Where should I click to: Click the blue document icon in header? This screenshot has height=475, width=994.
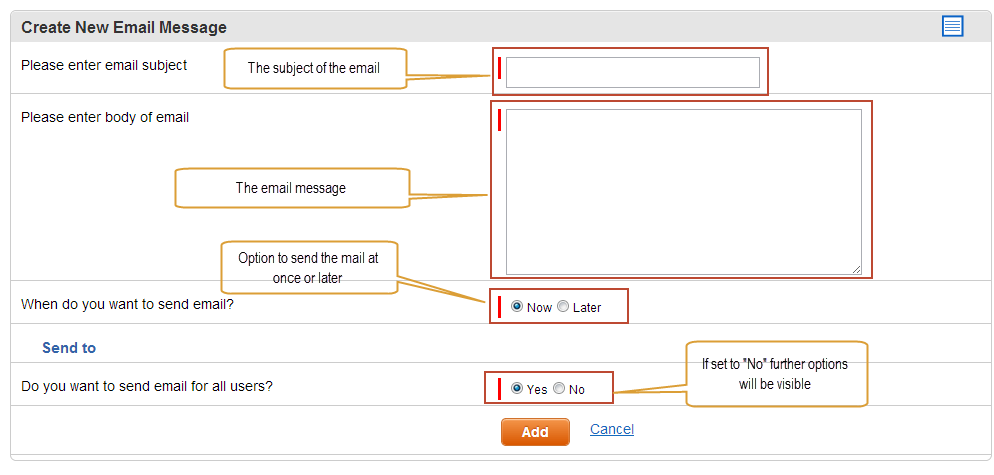coord(952,26)
